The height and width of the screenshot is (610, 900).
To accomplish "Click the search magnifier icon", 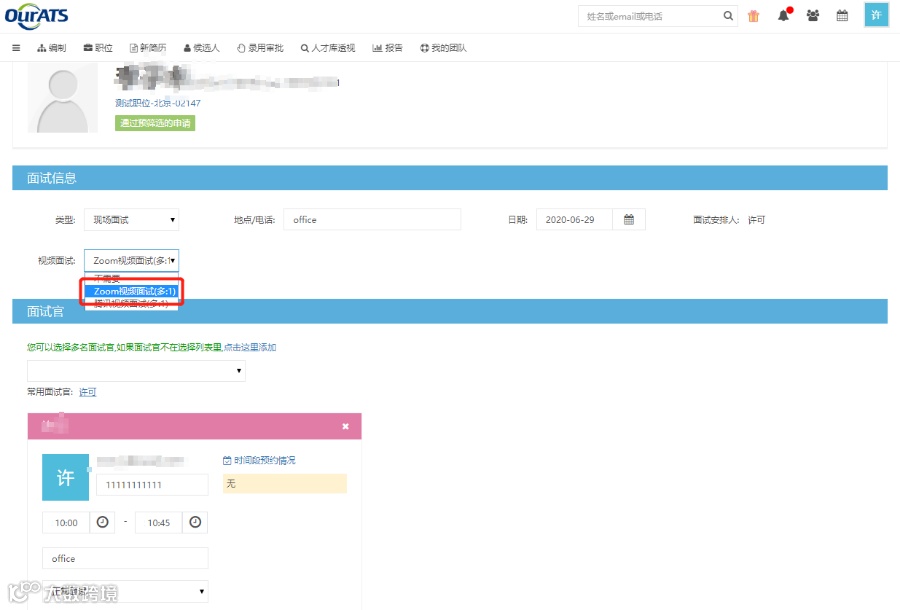I will coord(728,16).
